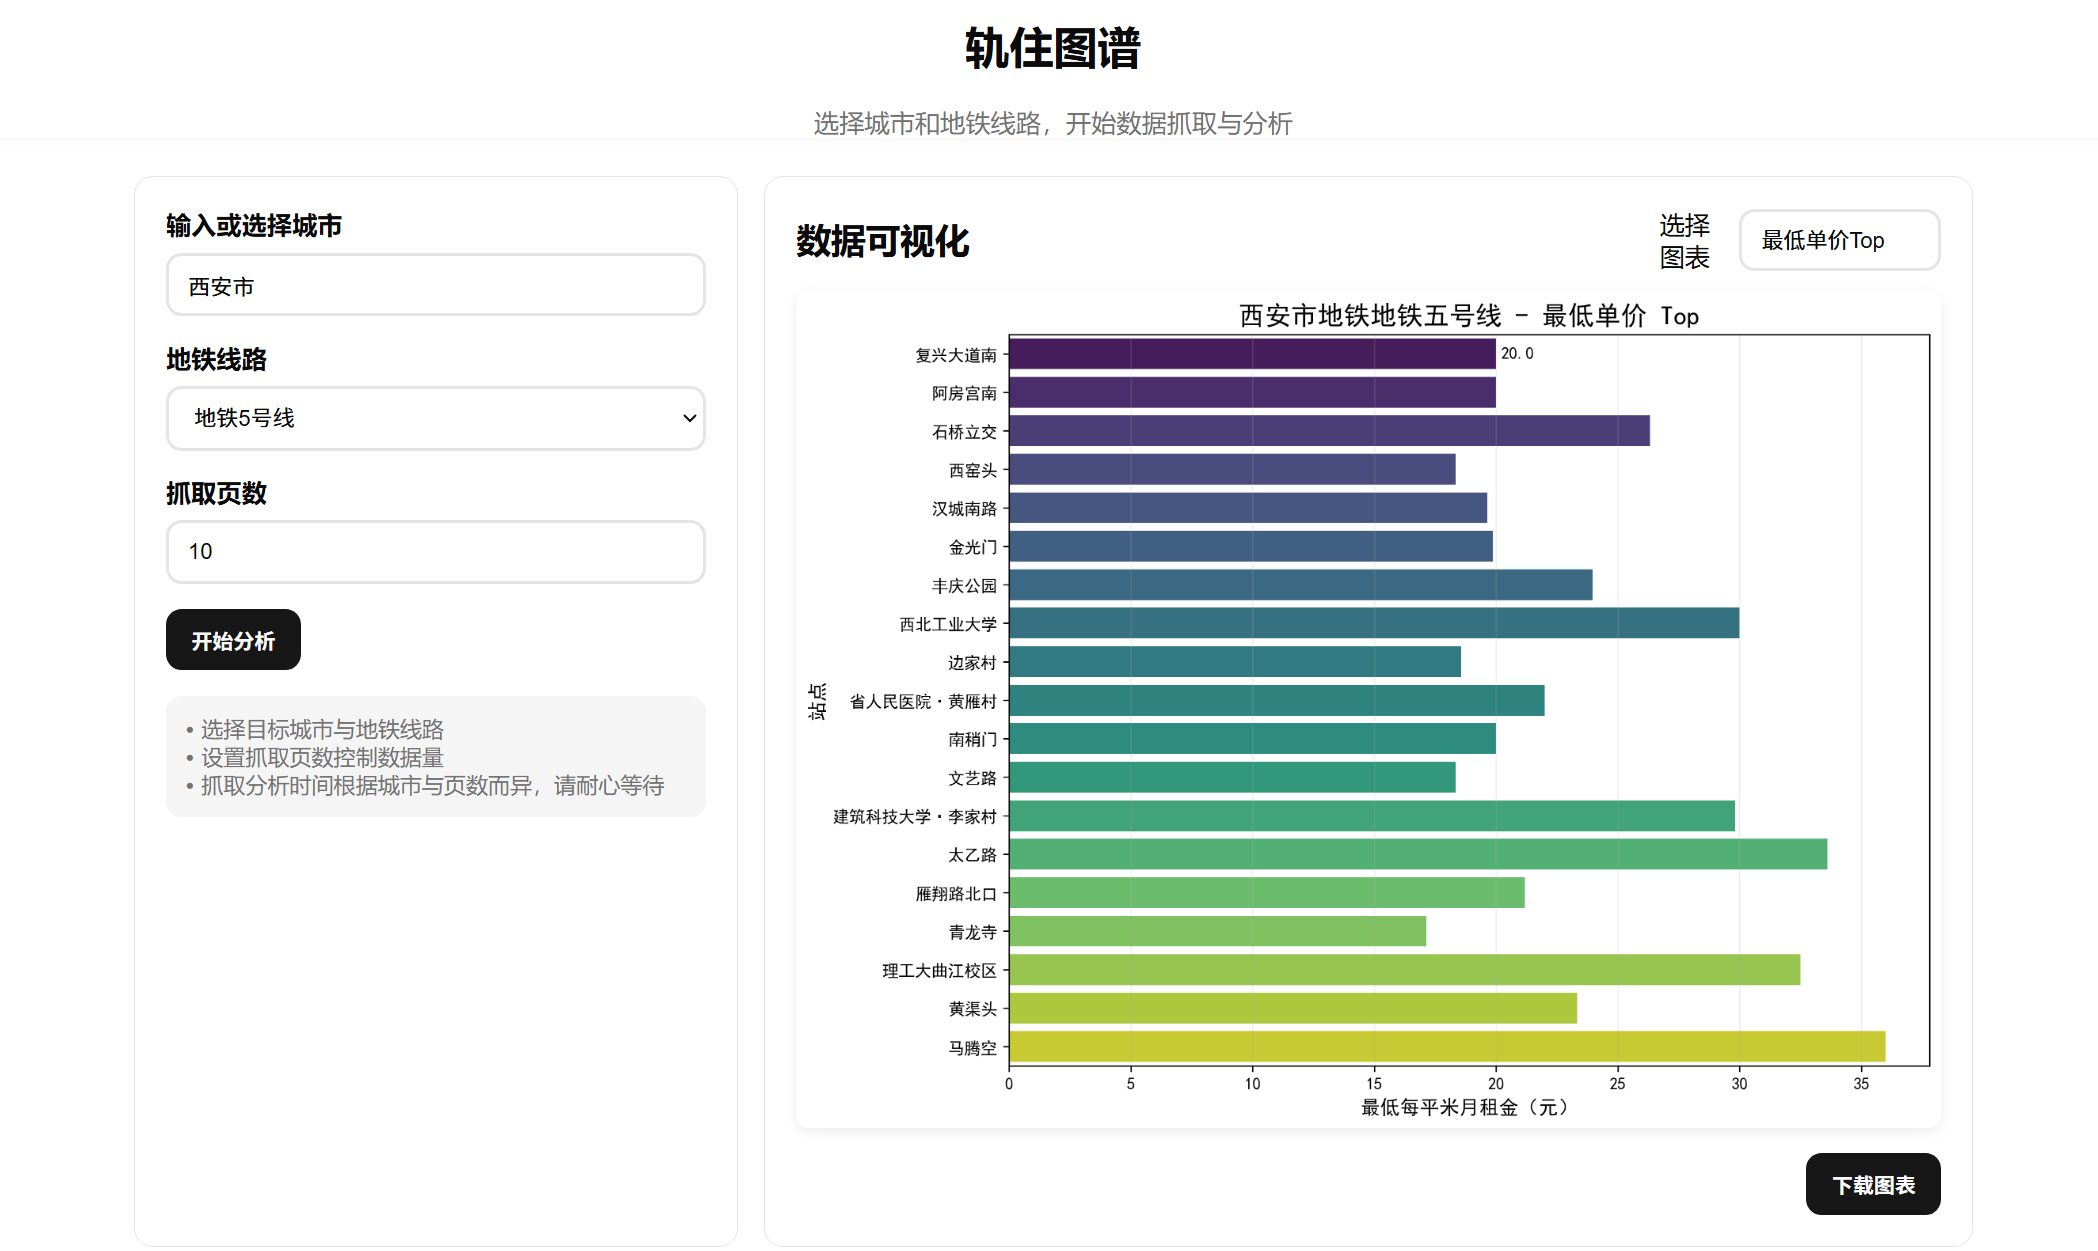Viewport: 2098px width, 1251px height.
Task: Click the 雁翔路北口 station label
Action: coord(956,894)
